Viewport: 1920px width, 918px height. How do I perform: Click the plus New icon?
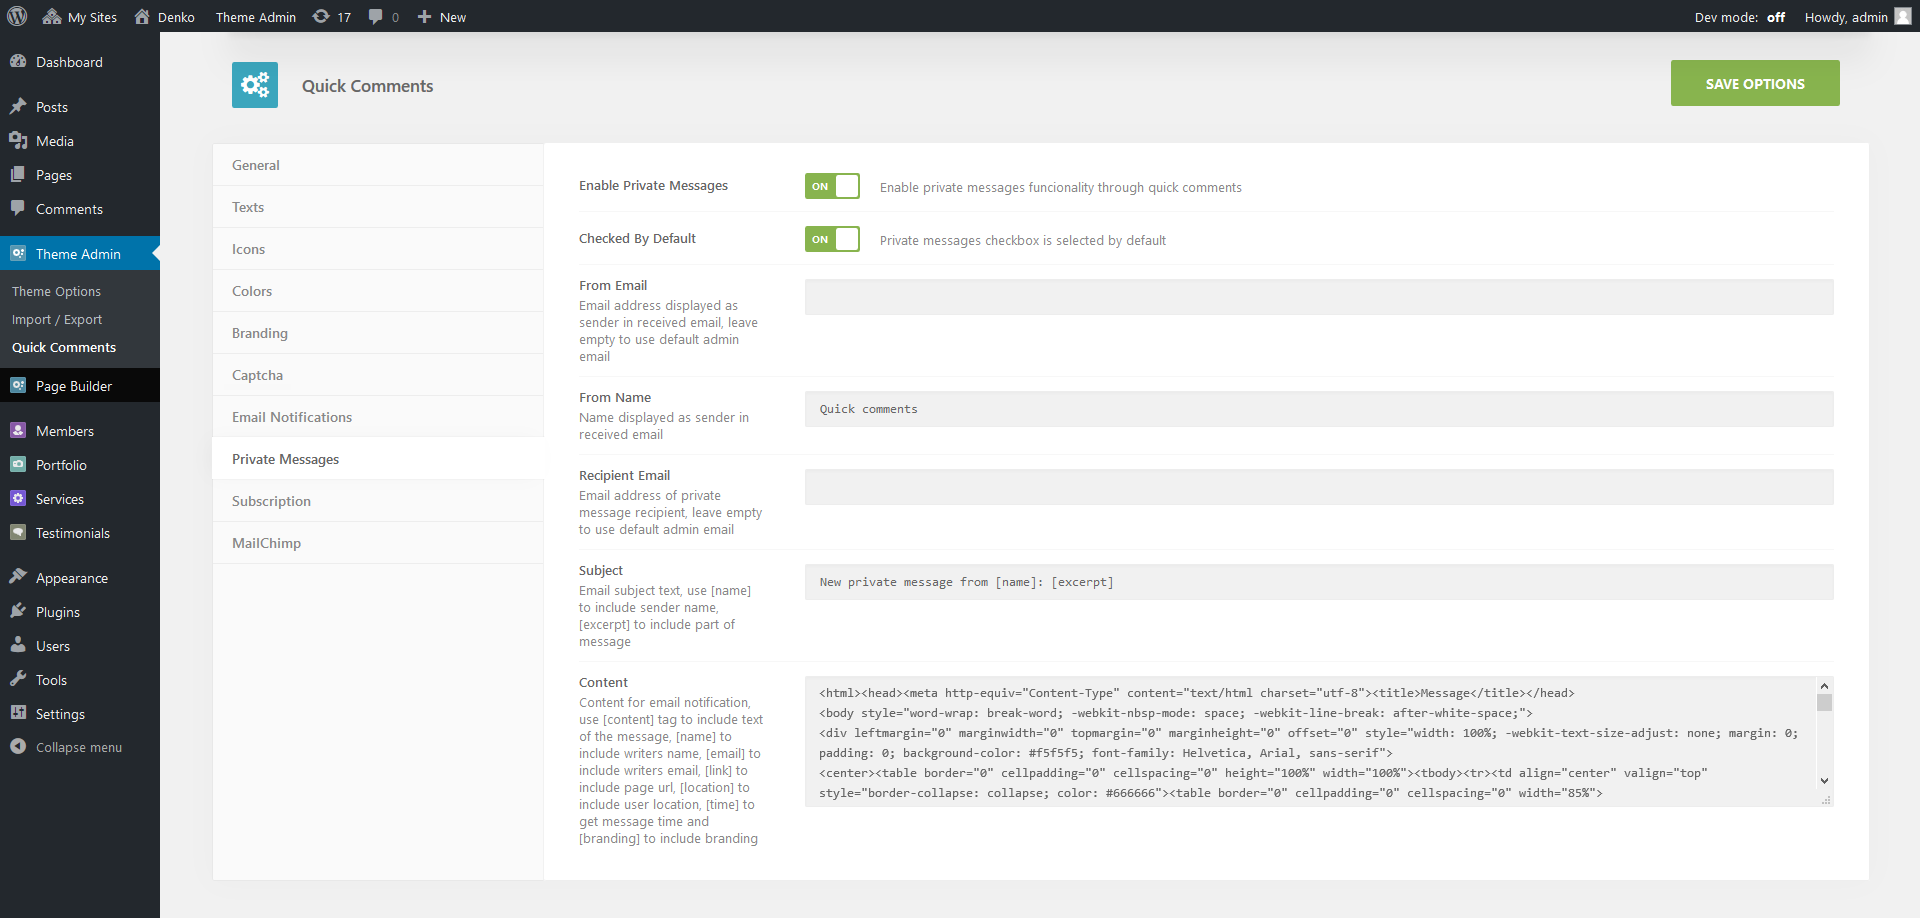click(x=424, y=16)
